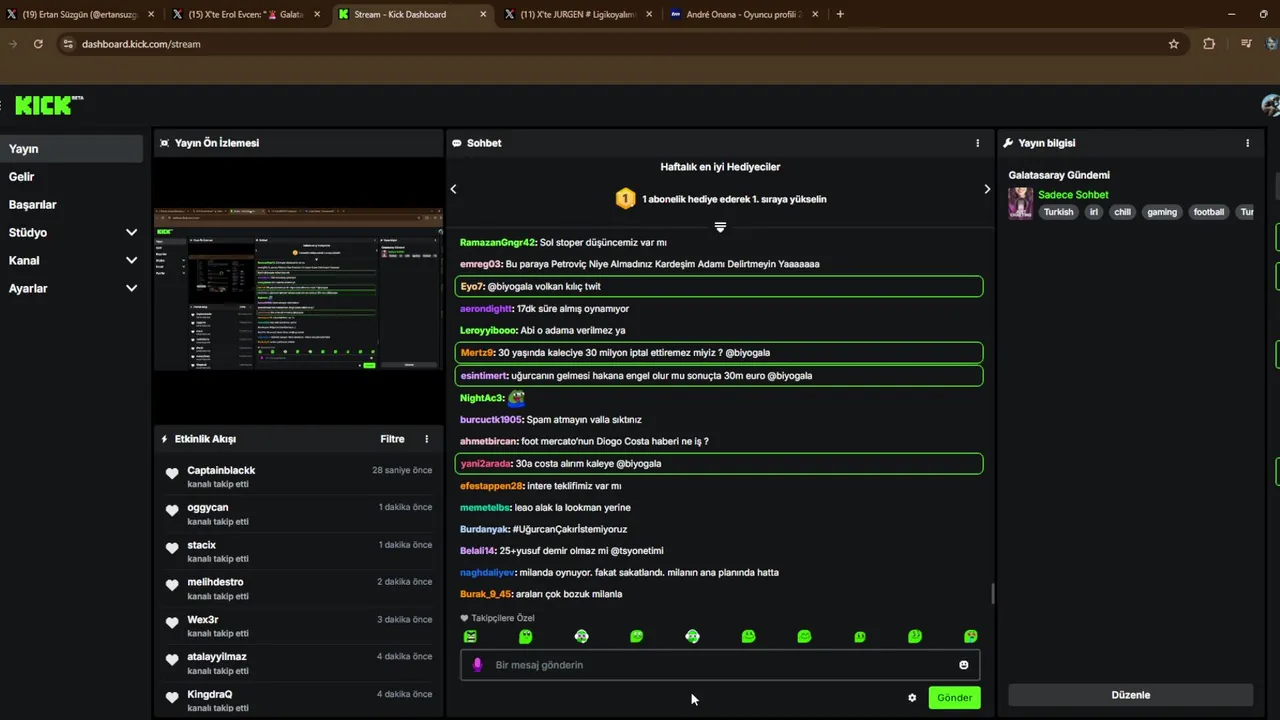The image size is (1280, 720).
Task: Click username esintimert in chat
Action: (x=483, y=376)
